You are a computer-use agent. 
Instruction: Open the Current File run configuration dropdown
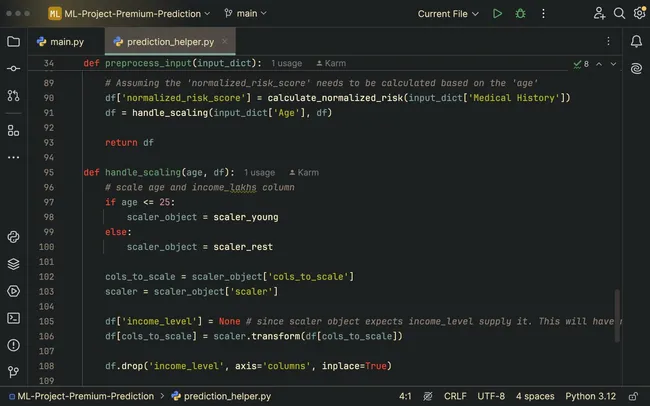448,14
